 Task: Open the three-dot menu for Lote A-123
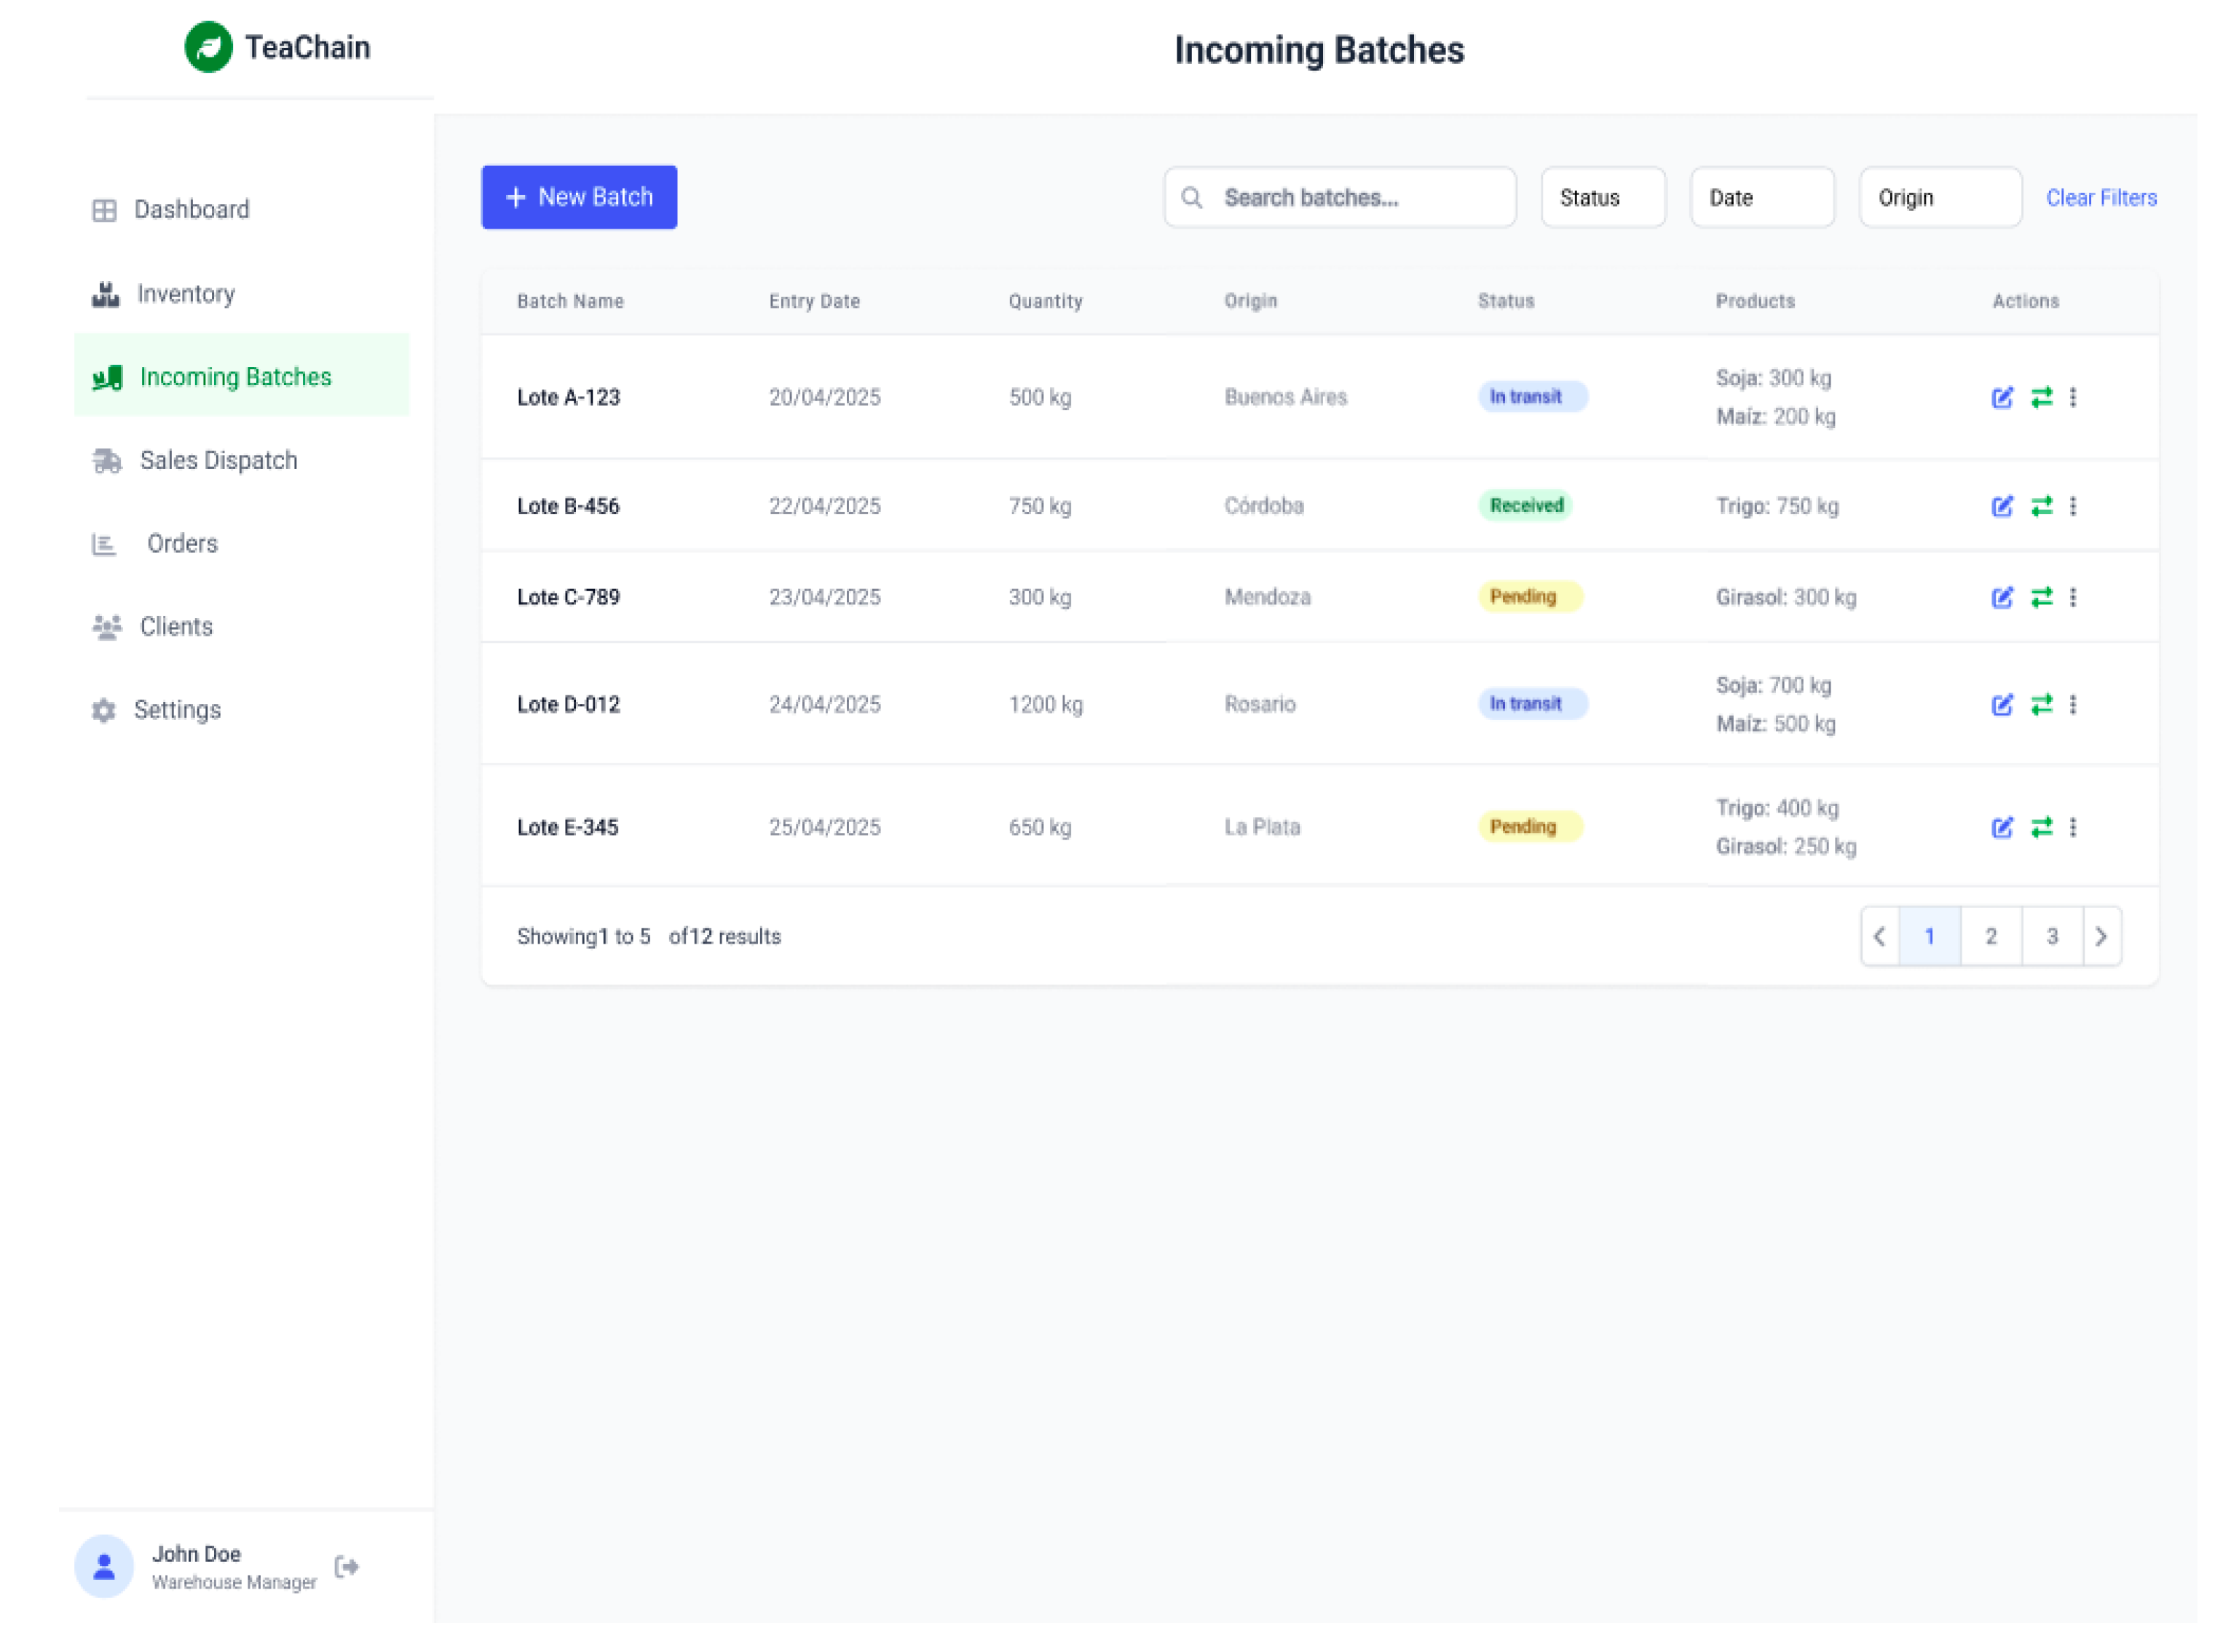point(2073,398)
